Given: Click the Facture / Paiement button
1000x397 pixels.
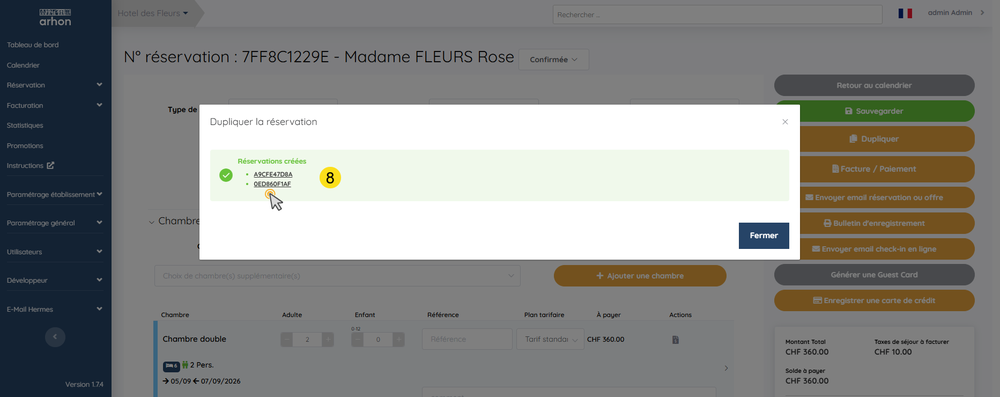Looking at the screenshot, I should 874,169.
